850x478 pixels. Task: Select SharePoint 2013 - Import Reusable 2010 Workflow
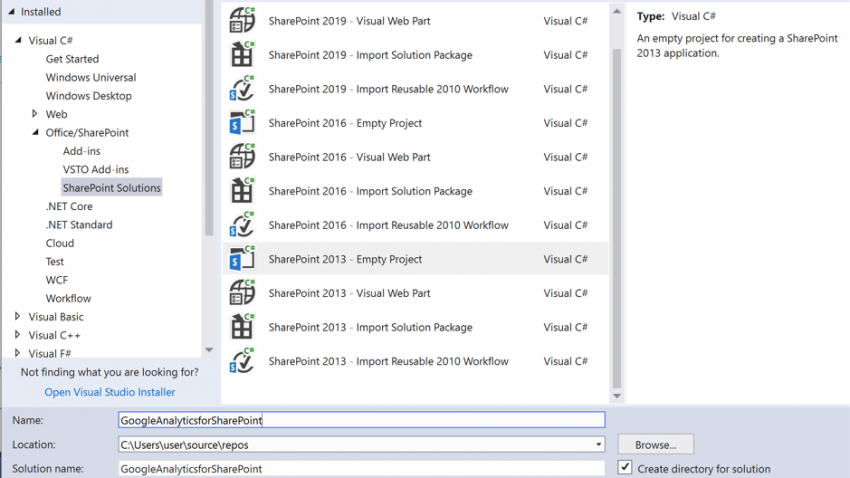388,361
